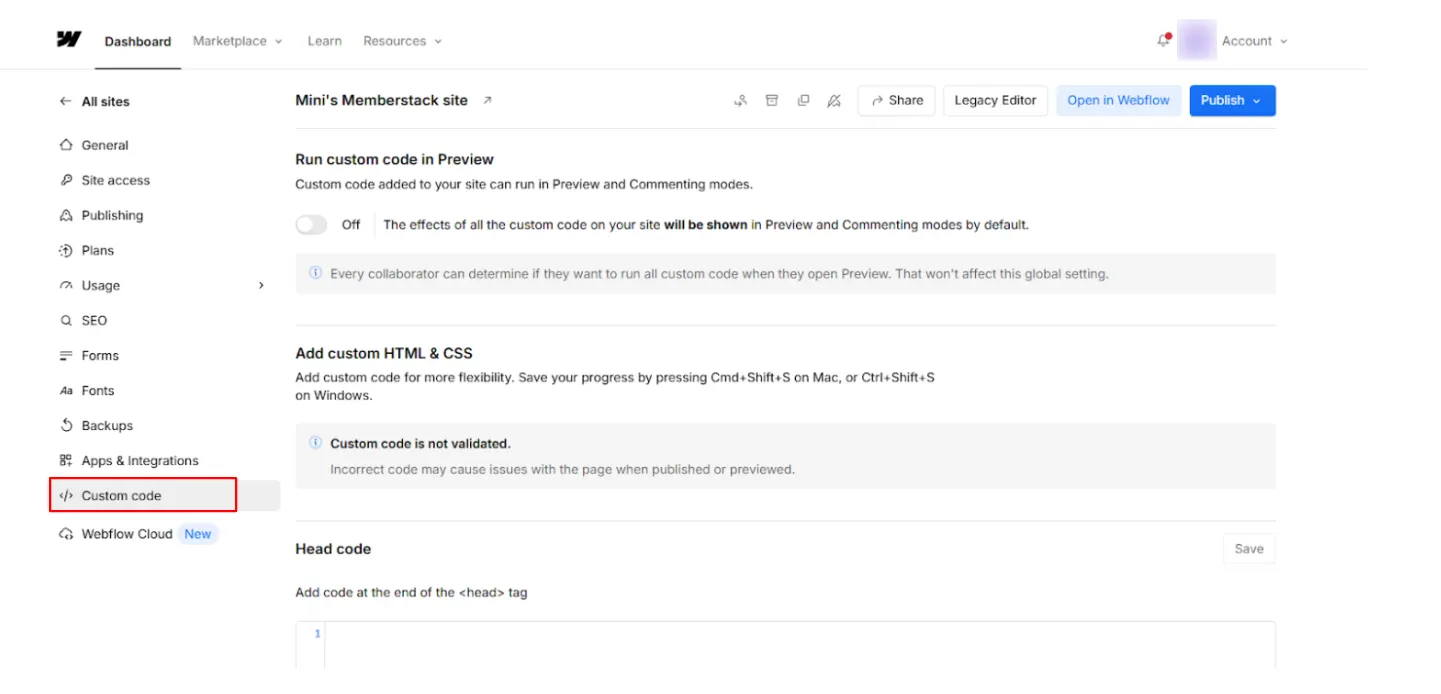
Task: Save the Head code
Action: [x=1249, y=548]
